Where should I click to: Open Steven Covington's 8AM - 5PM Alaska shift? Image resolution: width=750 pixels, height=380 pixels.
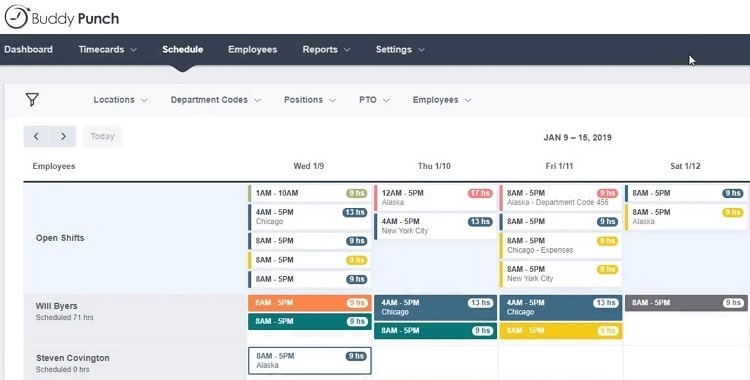(x=309, y=360)
